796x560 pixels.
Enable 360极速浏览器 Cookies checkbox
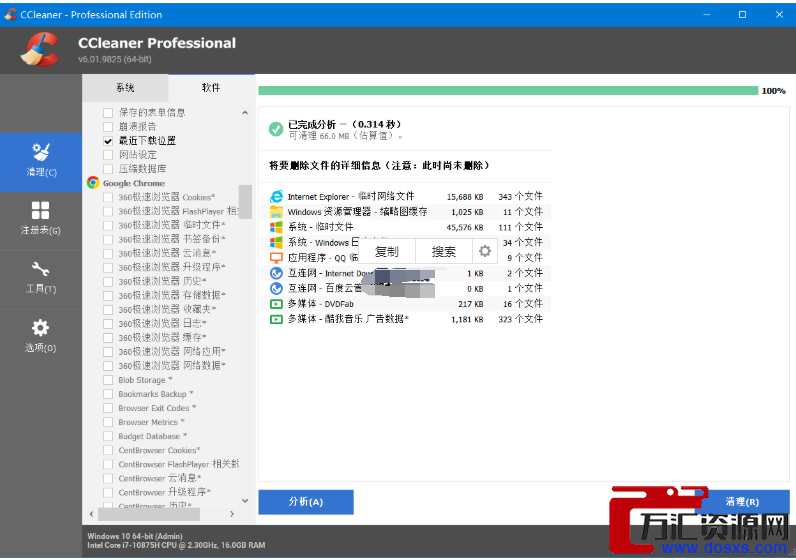click(x=108, y=197)
